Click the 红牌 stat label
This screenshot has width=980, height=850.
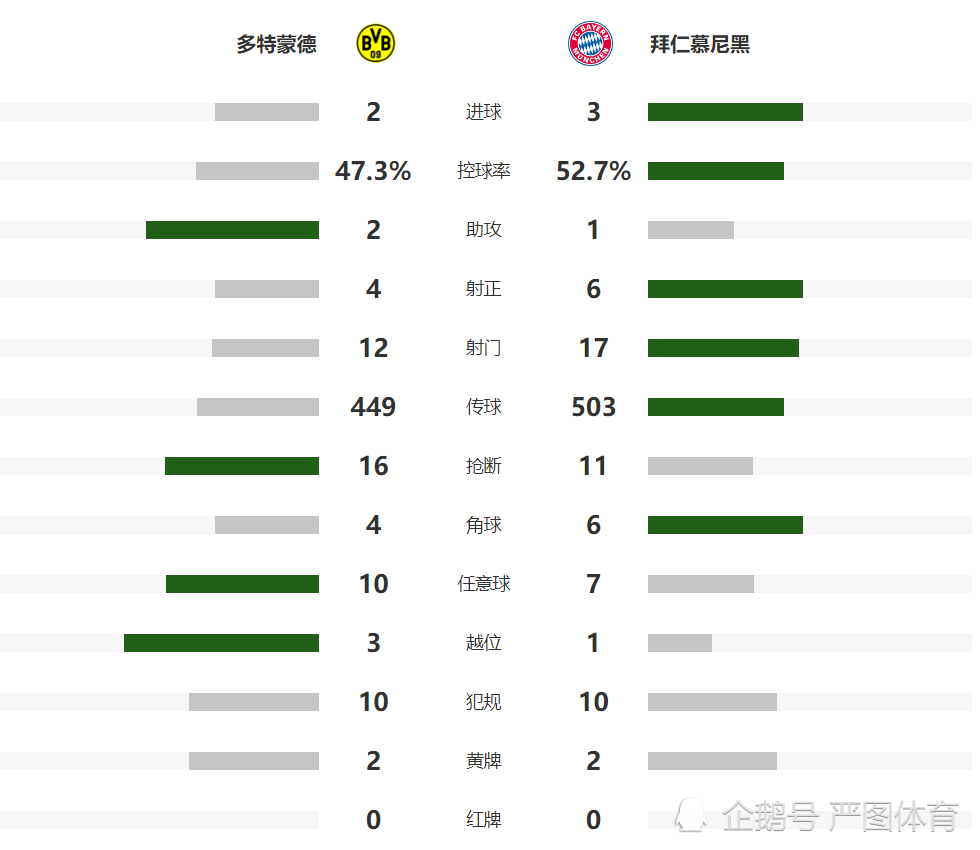tap(483, 819)
